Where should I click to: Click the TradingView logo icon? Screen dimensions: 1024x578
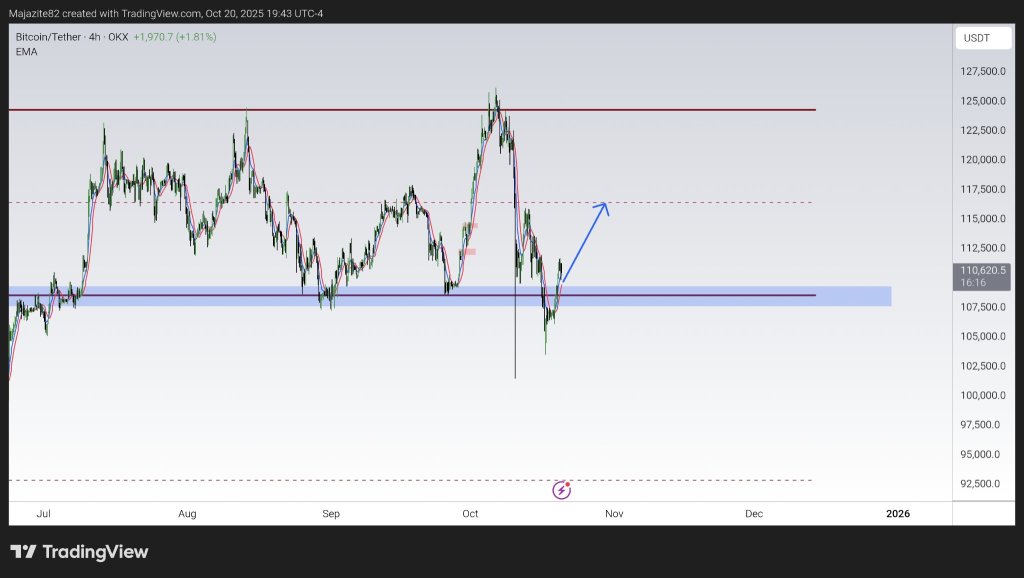coord(24,552)
